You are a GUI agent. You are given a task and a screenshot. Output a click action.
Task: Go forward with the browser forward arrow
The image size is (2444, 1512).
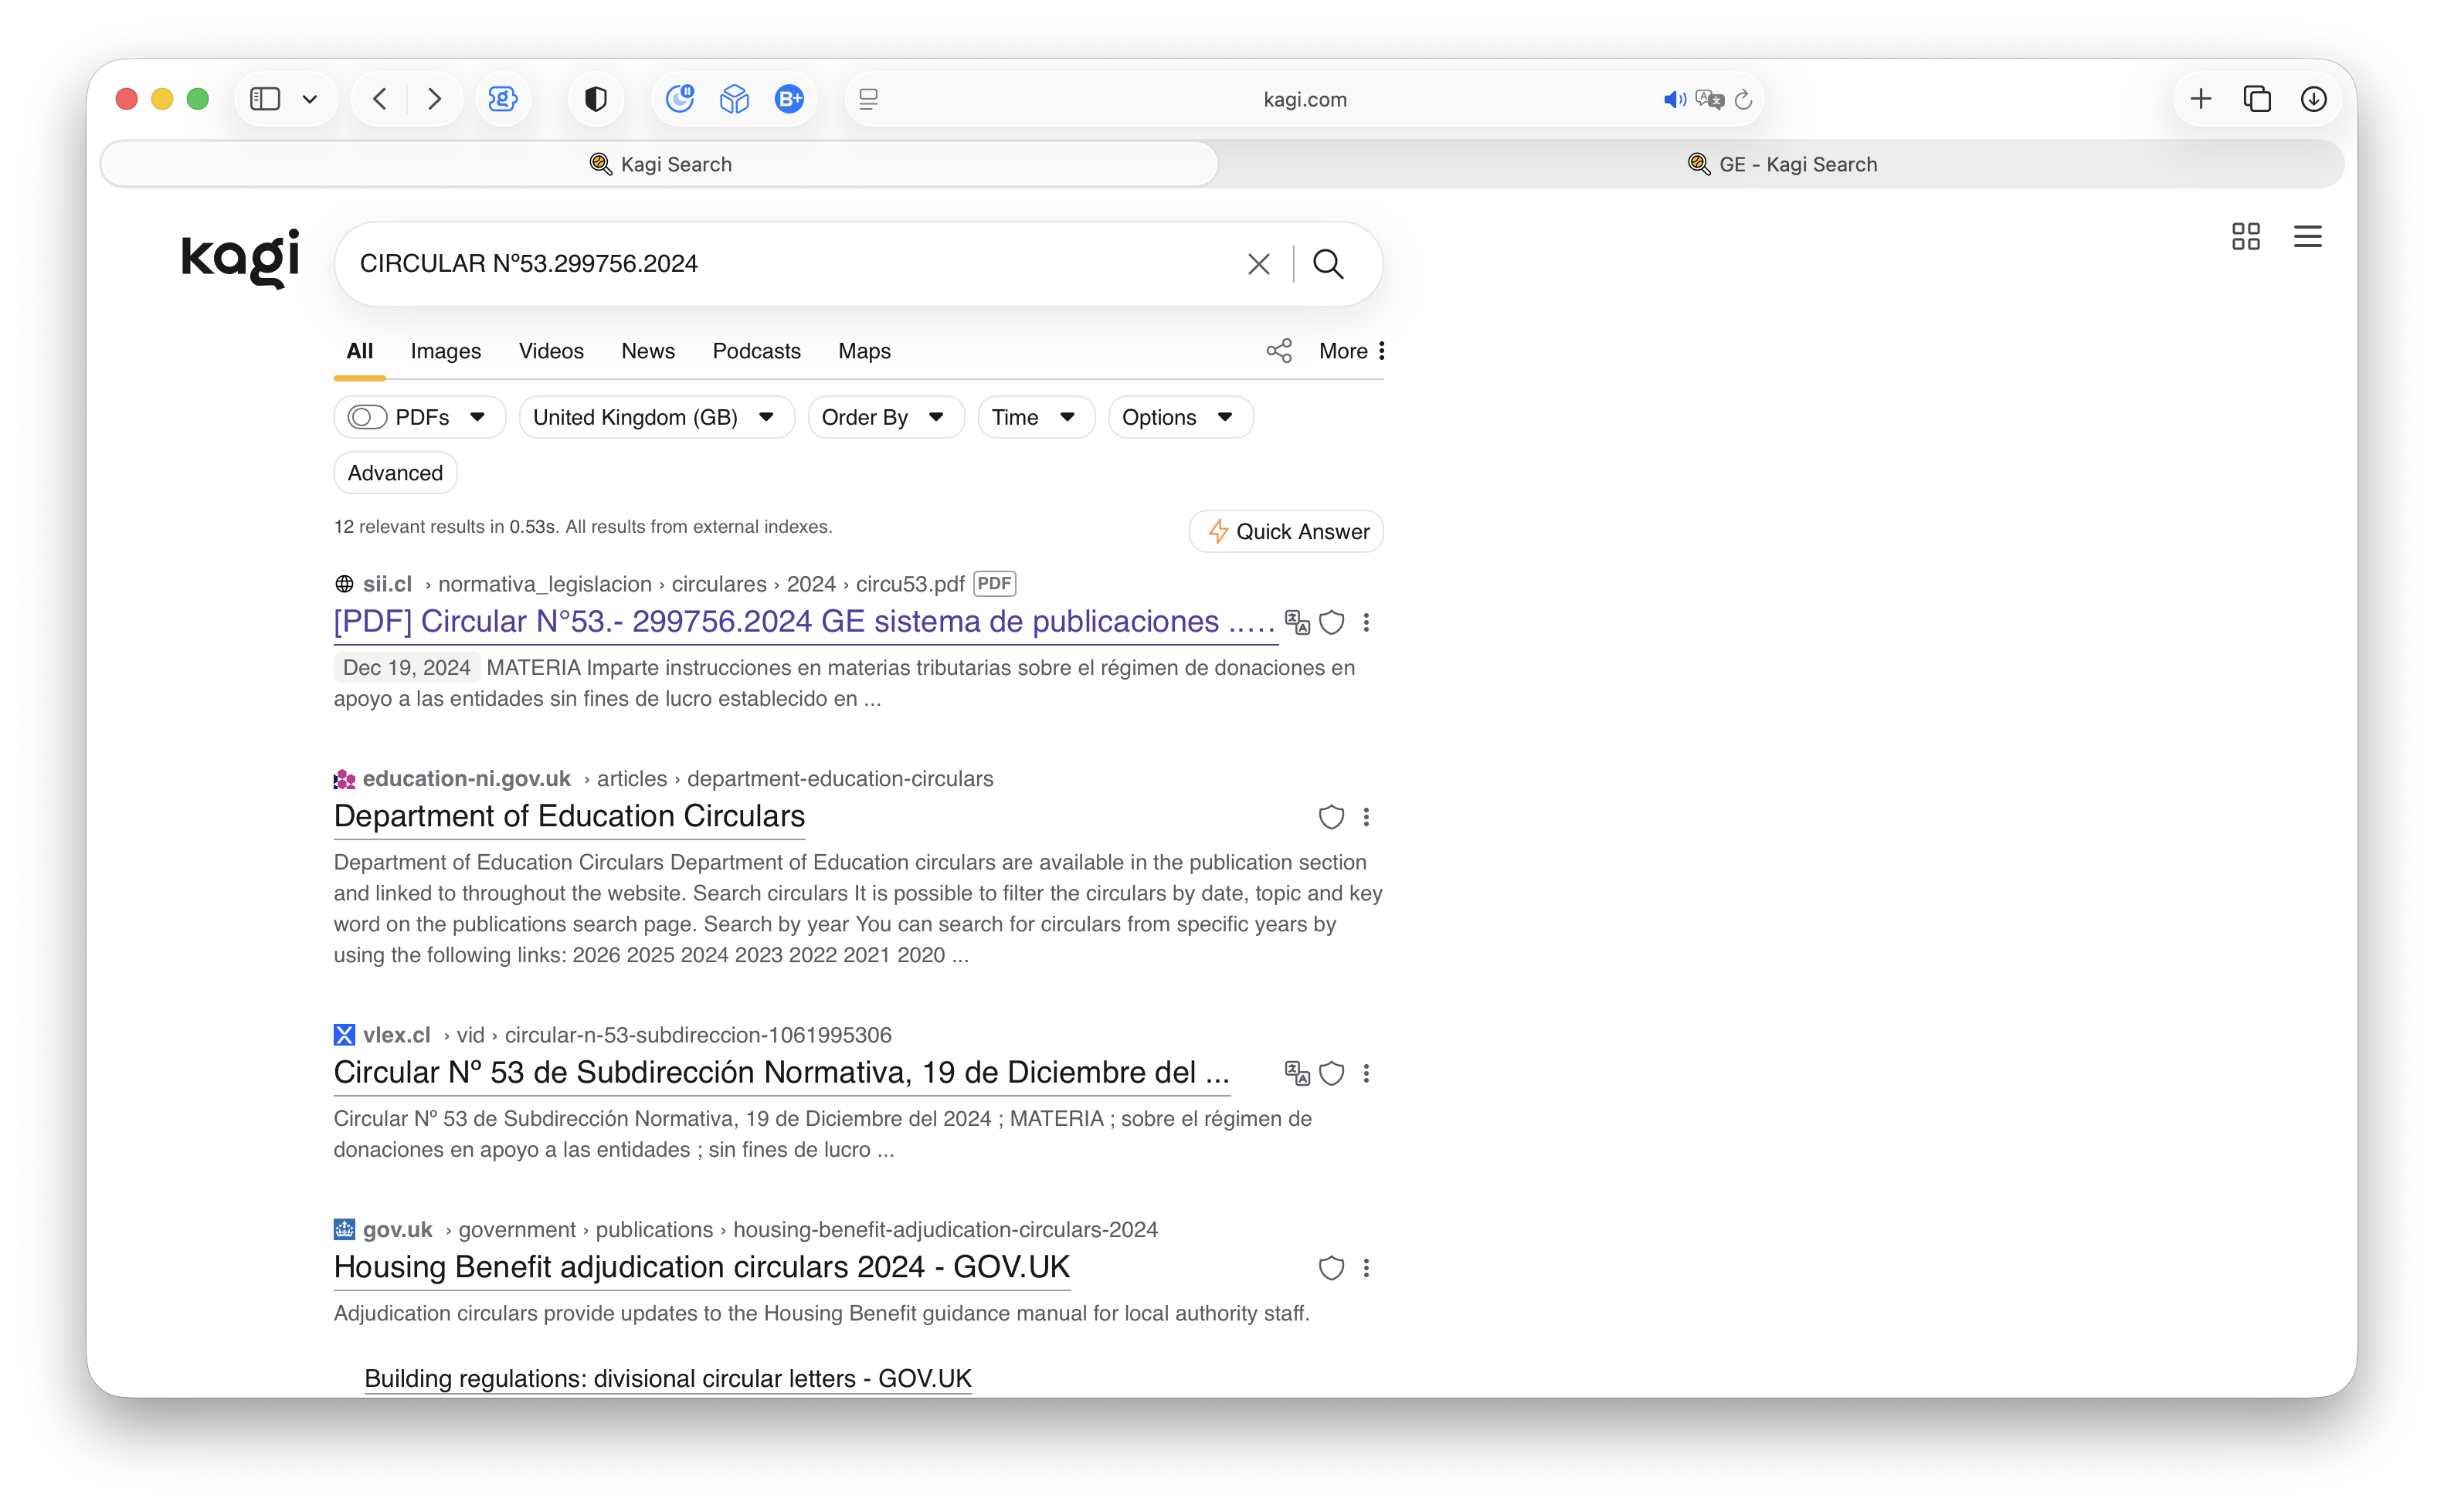click(434, 99)
